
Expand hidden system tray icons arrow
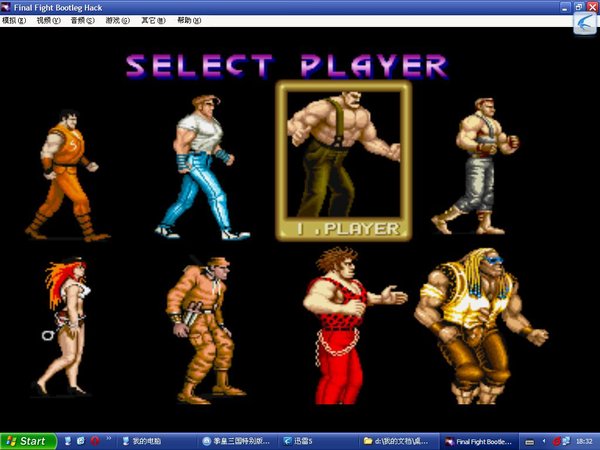coord(544,442)
